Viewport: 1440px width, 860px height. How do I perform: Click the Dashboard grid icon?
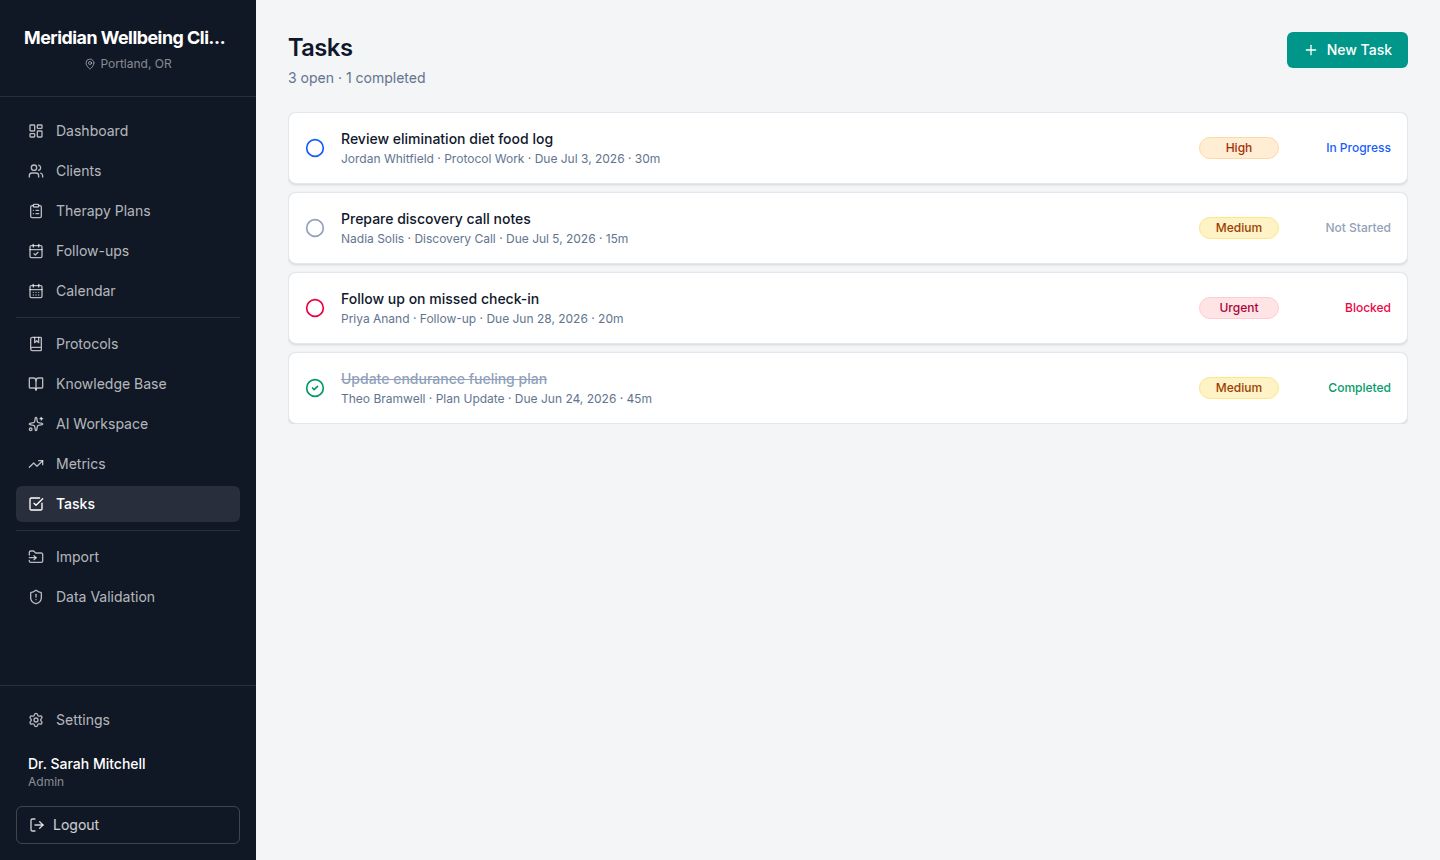coord(36,131)
